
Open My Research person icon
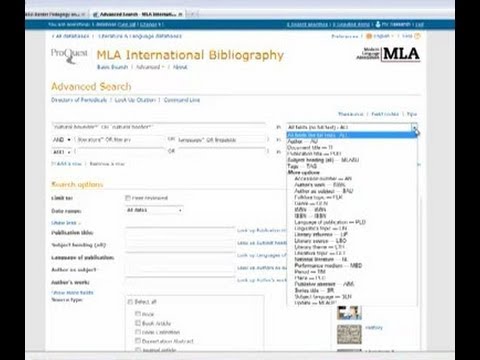tap(378, 24)
